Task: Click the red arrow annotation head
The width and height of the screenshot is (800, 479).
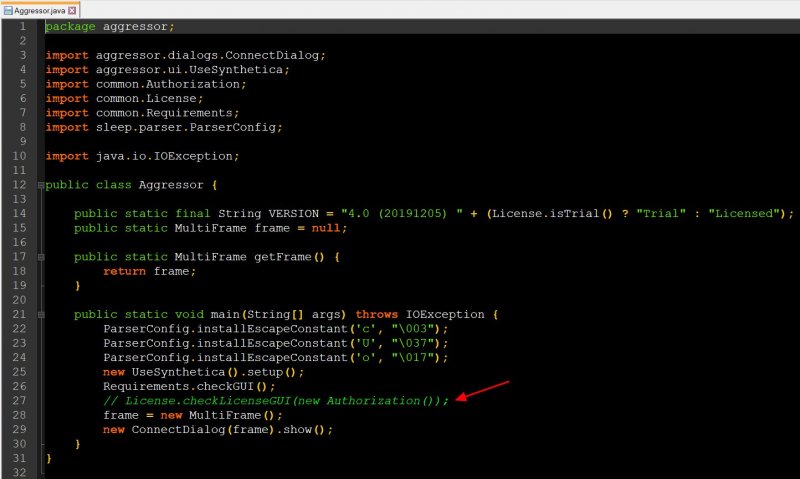Action: [x=460, y=399]
